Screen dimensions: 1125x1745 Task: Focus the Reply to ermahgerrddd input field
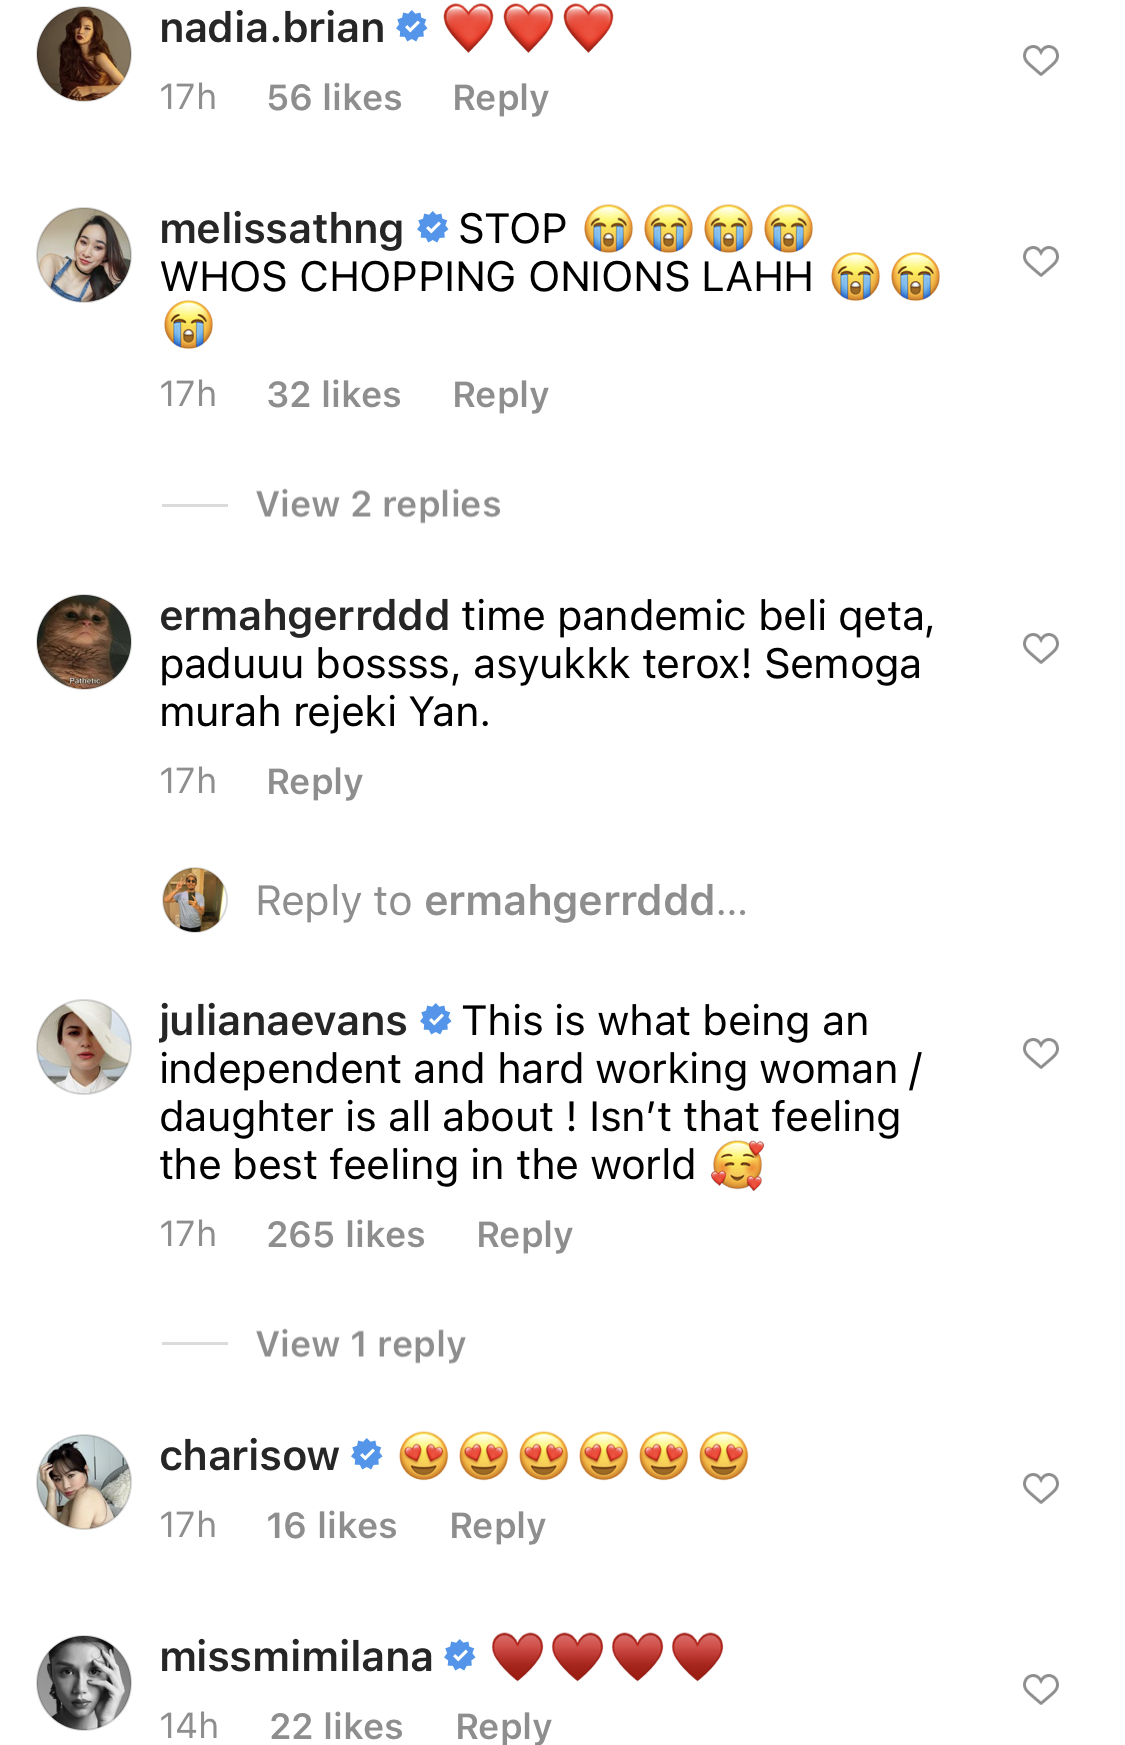point(501,901)
